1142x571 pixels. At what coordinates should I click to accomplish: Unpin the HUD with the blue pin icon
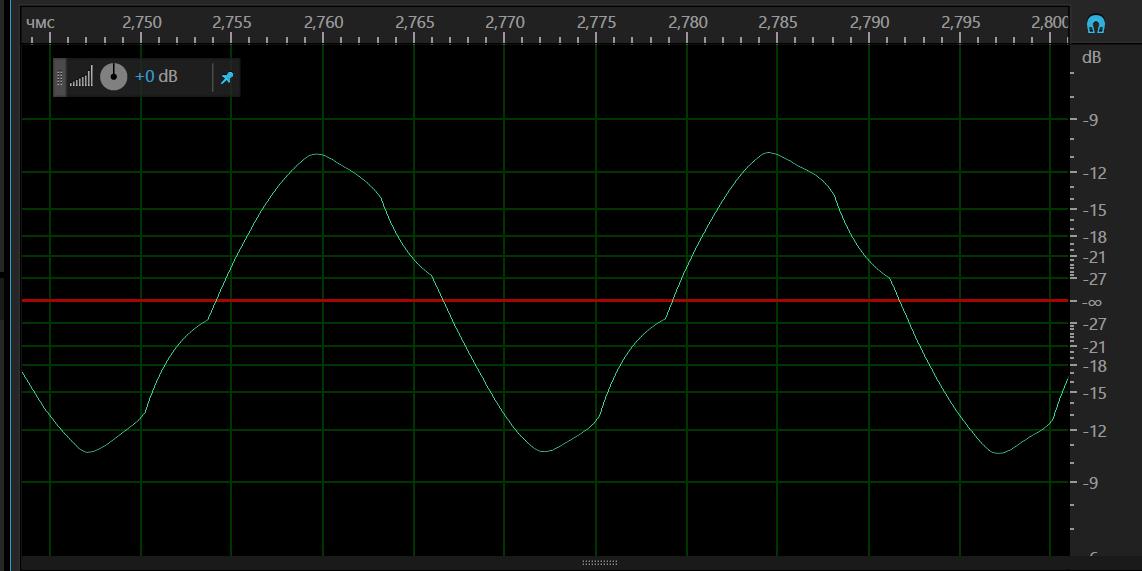click(x=227, y=77)
